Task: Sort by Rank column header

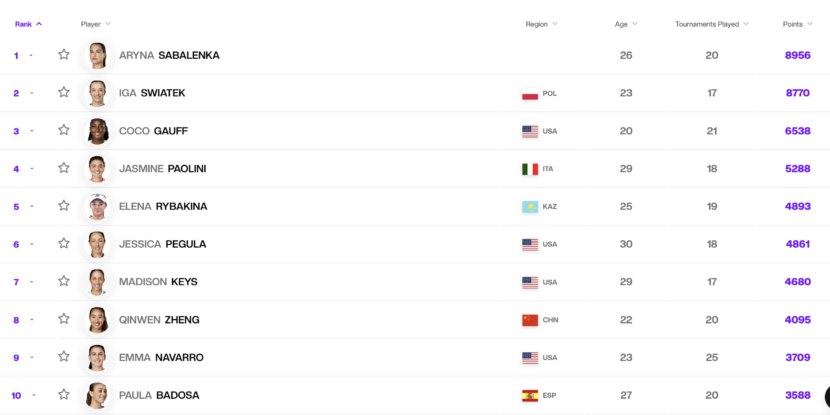Action: 28,24
